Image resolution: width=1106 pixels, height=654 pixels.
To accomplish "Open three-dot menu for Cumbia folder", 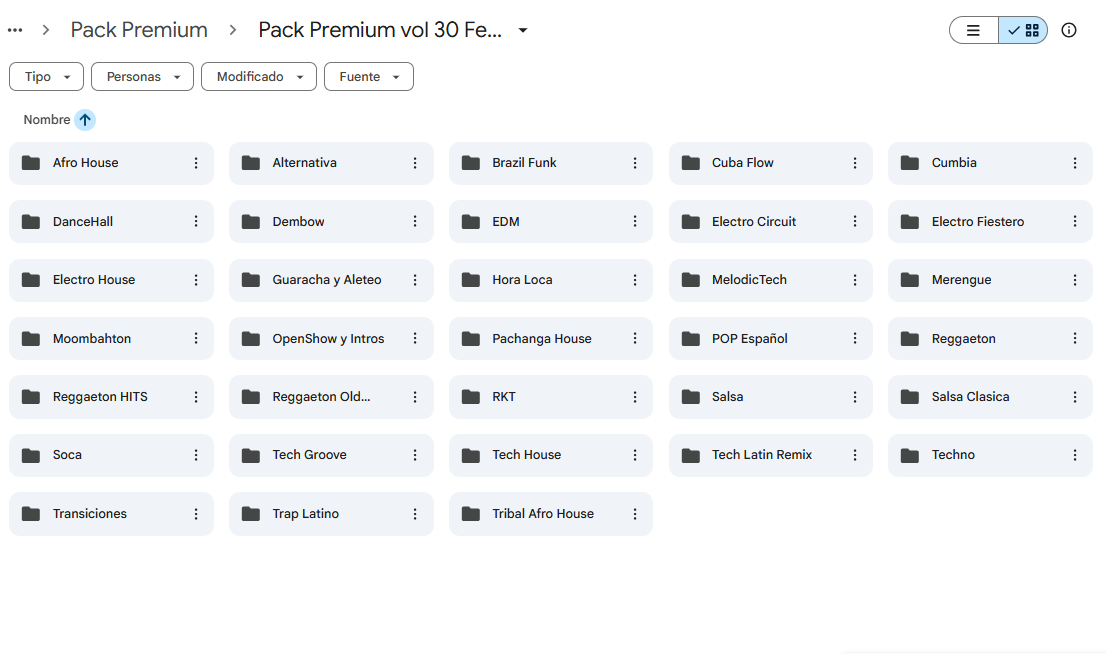I will (x=1075, y=163).
